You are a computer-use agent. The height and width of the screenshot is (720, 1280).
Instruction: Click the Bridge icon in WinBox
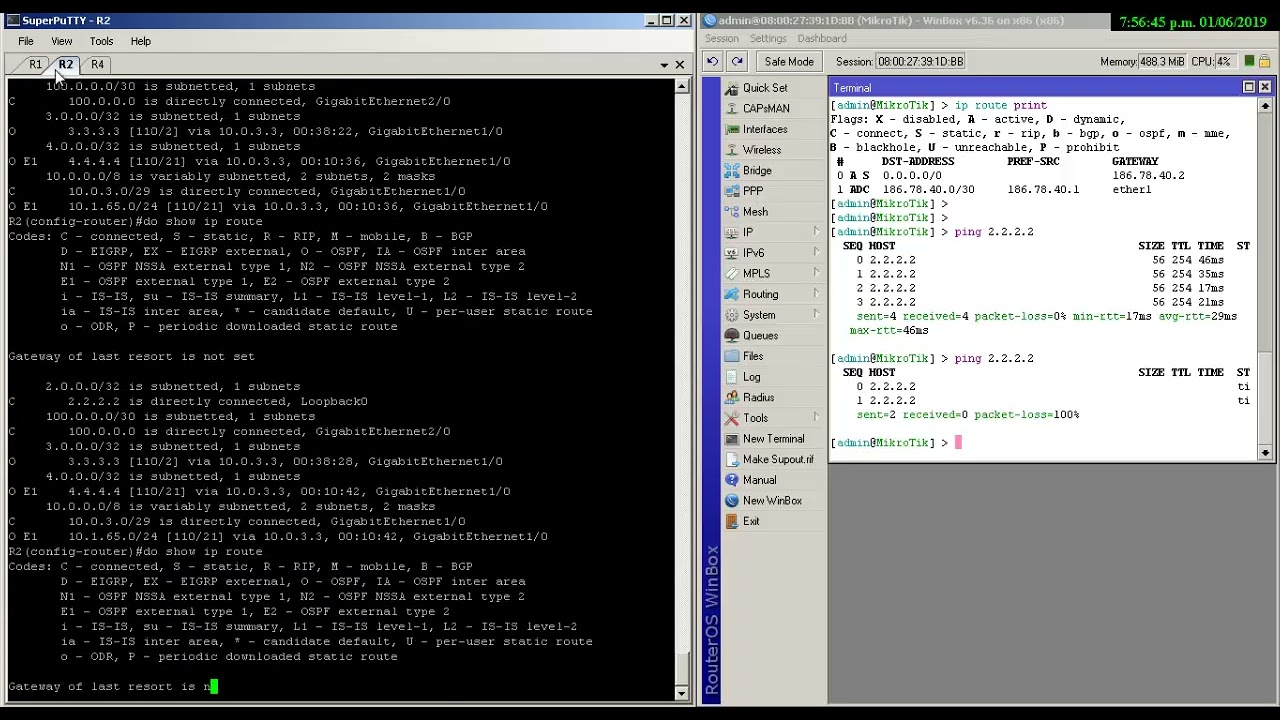coord(732,171)
